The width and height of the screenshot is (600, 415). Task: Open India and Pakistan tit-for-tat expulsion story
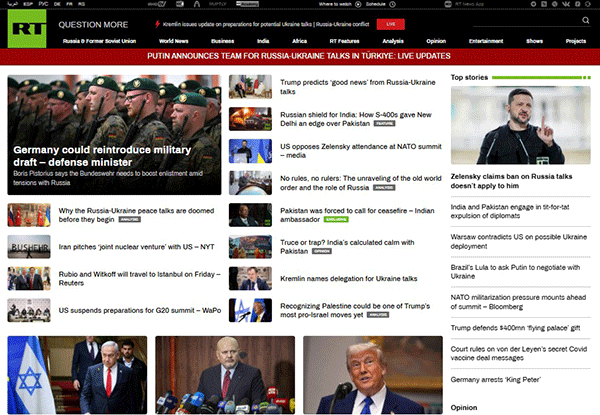(x=510, y=211)
